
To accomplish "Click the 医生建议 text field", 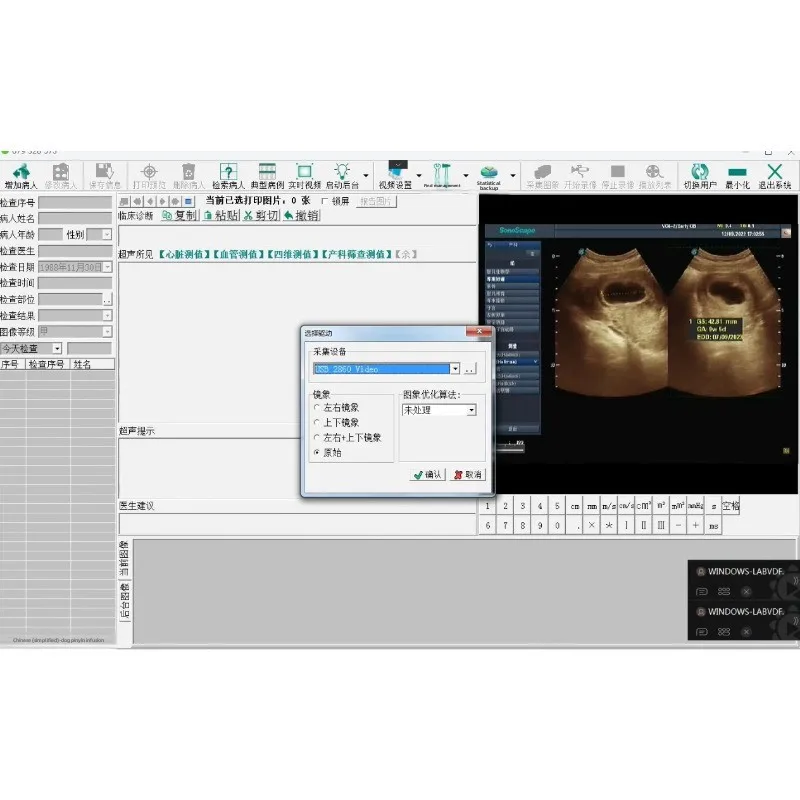I will (297, 524).
